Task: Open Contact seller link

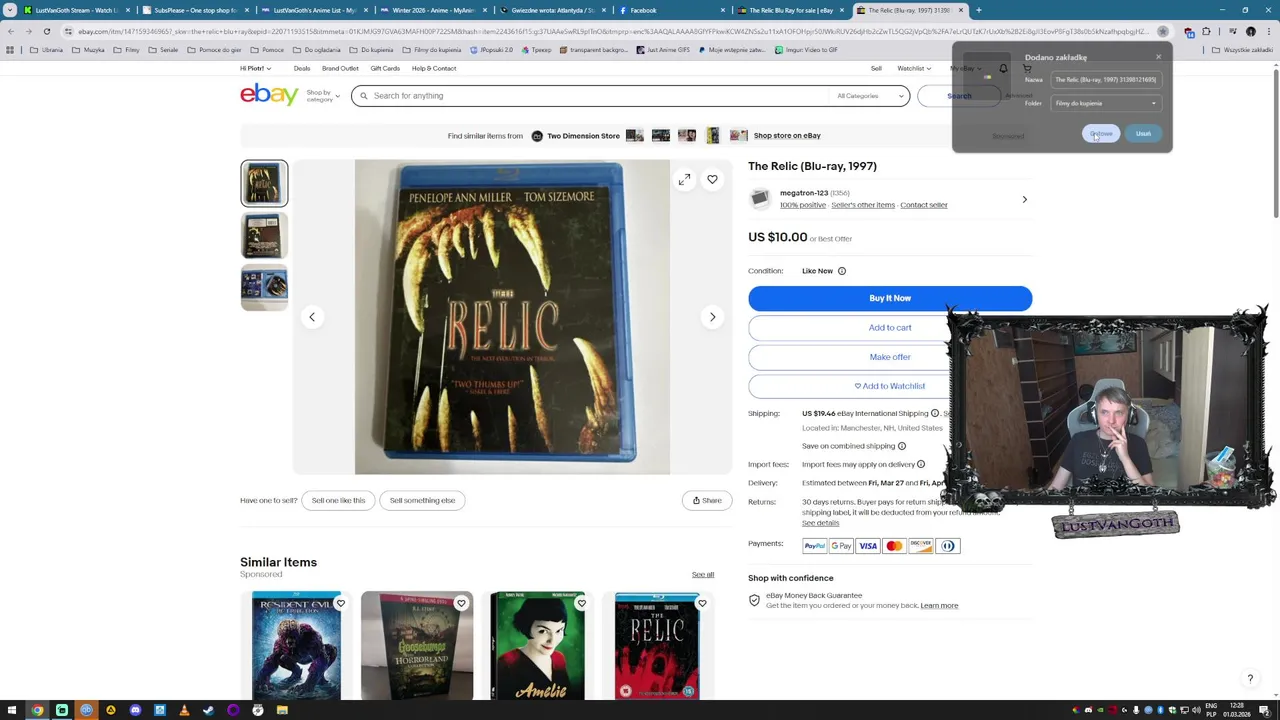Action: tap(923, 205)
